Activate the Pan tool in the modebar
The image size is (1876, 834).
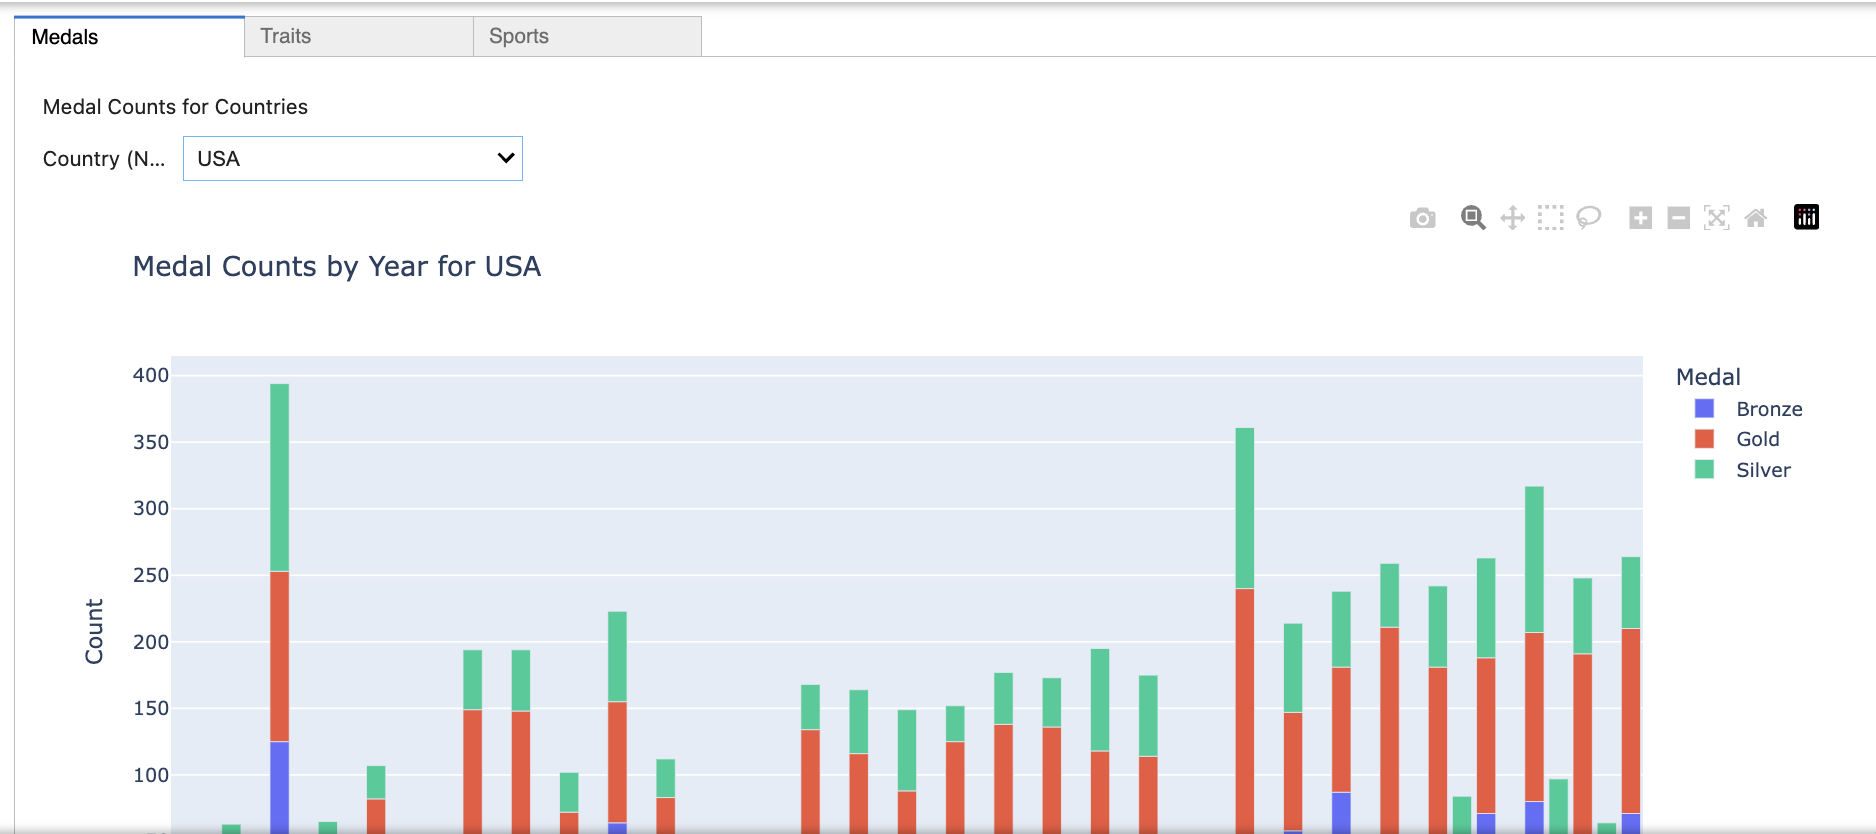tap(1512, 218)
